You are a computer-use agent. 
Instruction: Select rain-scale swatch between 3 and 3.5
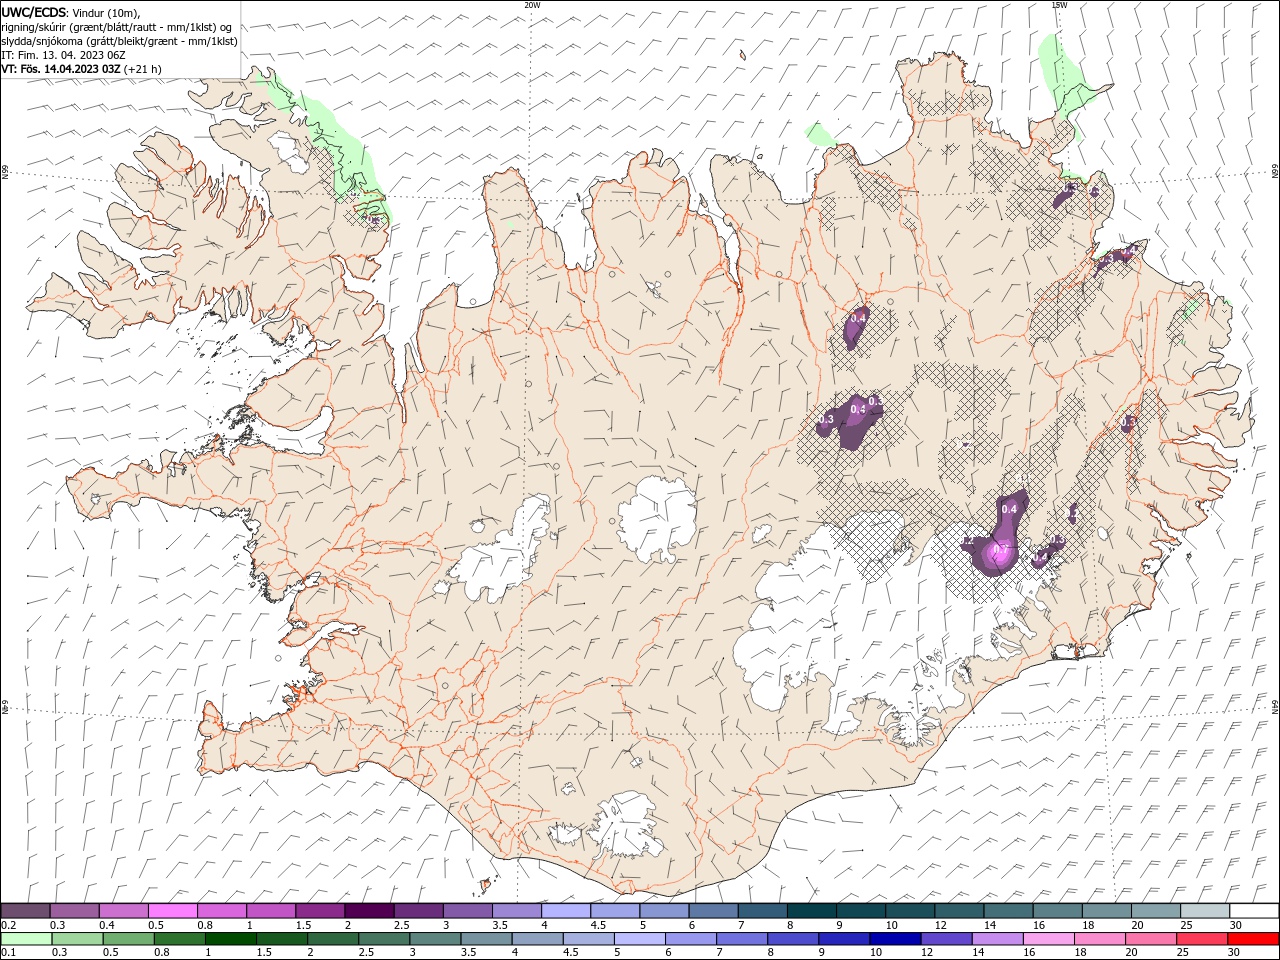click(435, 939)
